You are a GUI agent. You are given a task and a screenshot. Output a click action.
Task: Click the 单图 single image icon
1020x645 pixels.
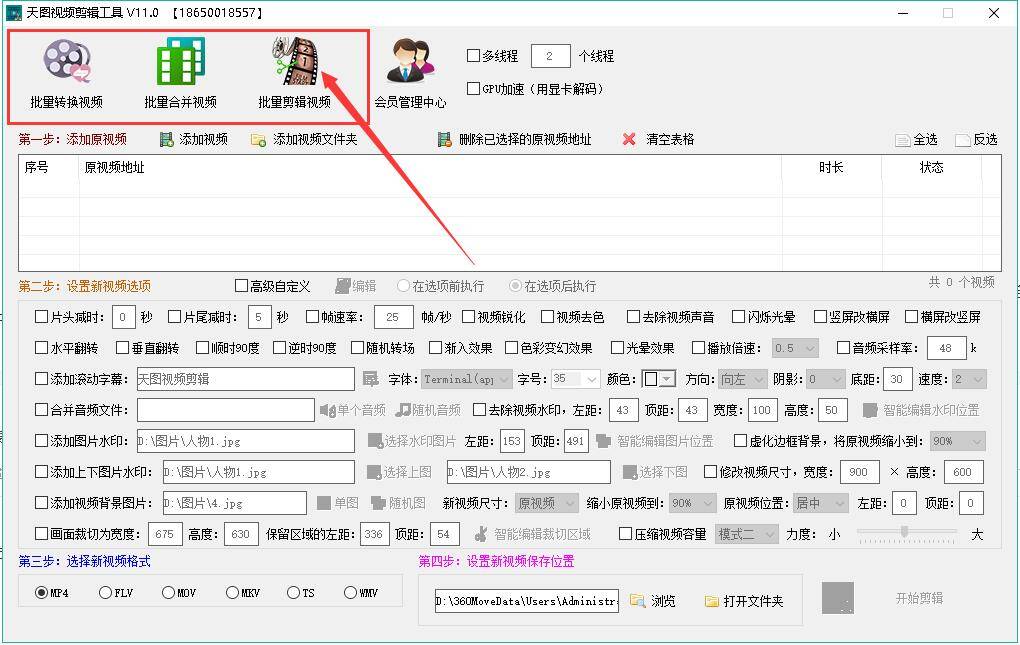point(323,503)
